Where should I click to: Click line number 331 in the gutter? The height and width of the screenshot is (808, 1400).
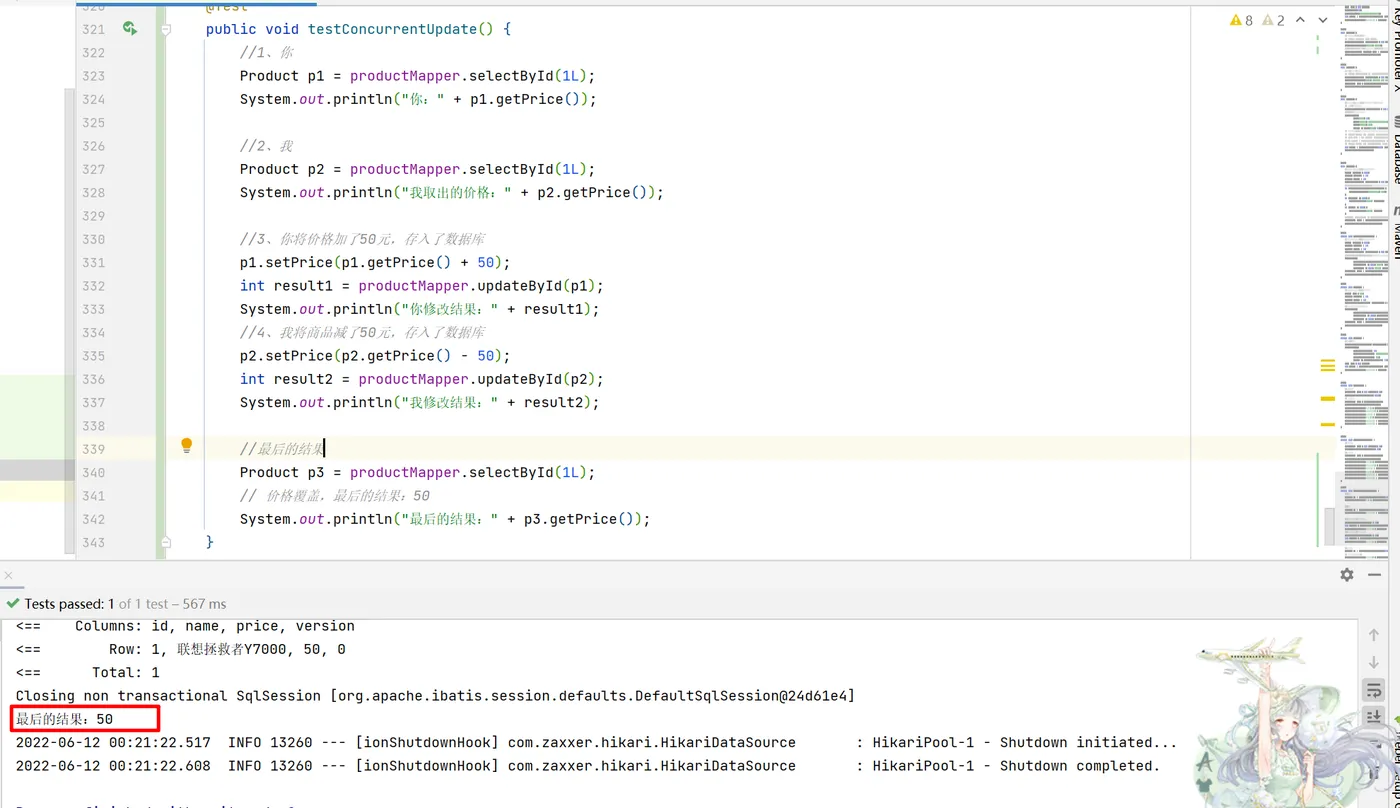(93, 263)
